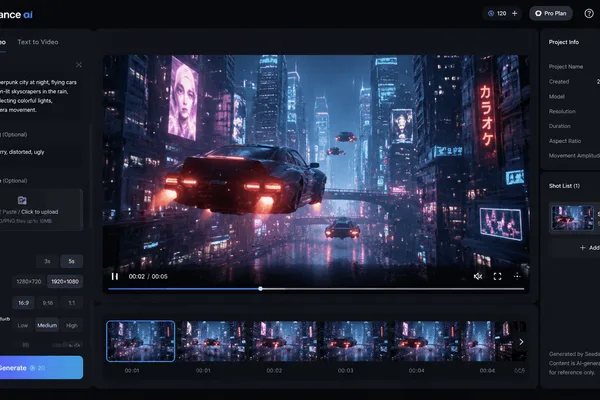The height and width of the screenshot is (400, 600).
Task: Select the 16:9 aspect ratio
Action: click(x=23, y=303)
